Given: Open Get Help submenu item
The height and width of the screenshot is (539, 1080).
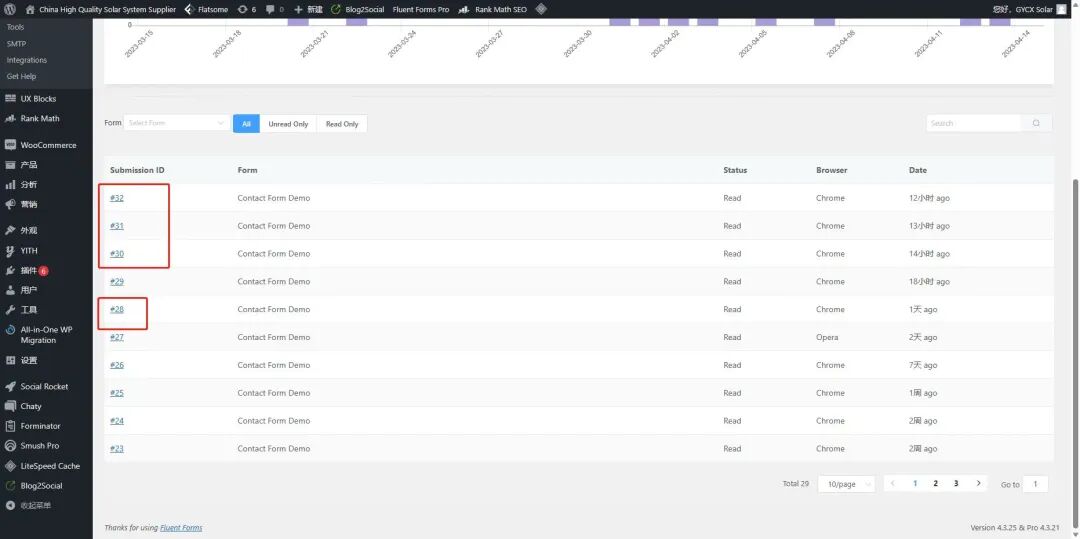Looking at the screenshot, I should [21, 76].
